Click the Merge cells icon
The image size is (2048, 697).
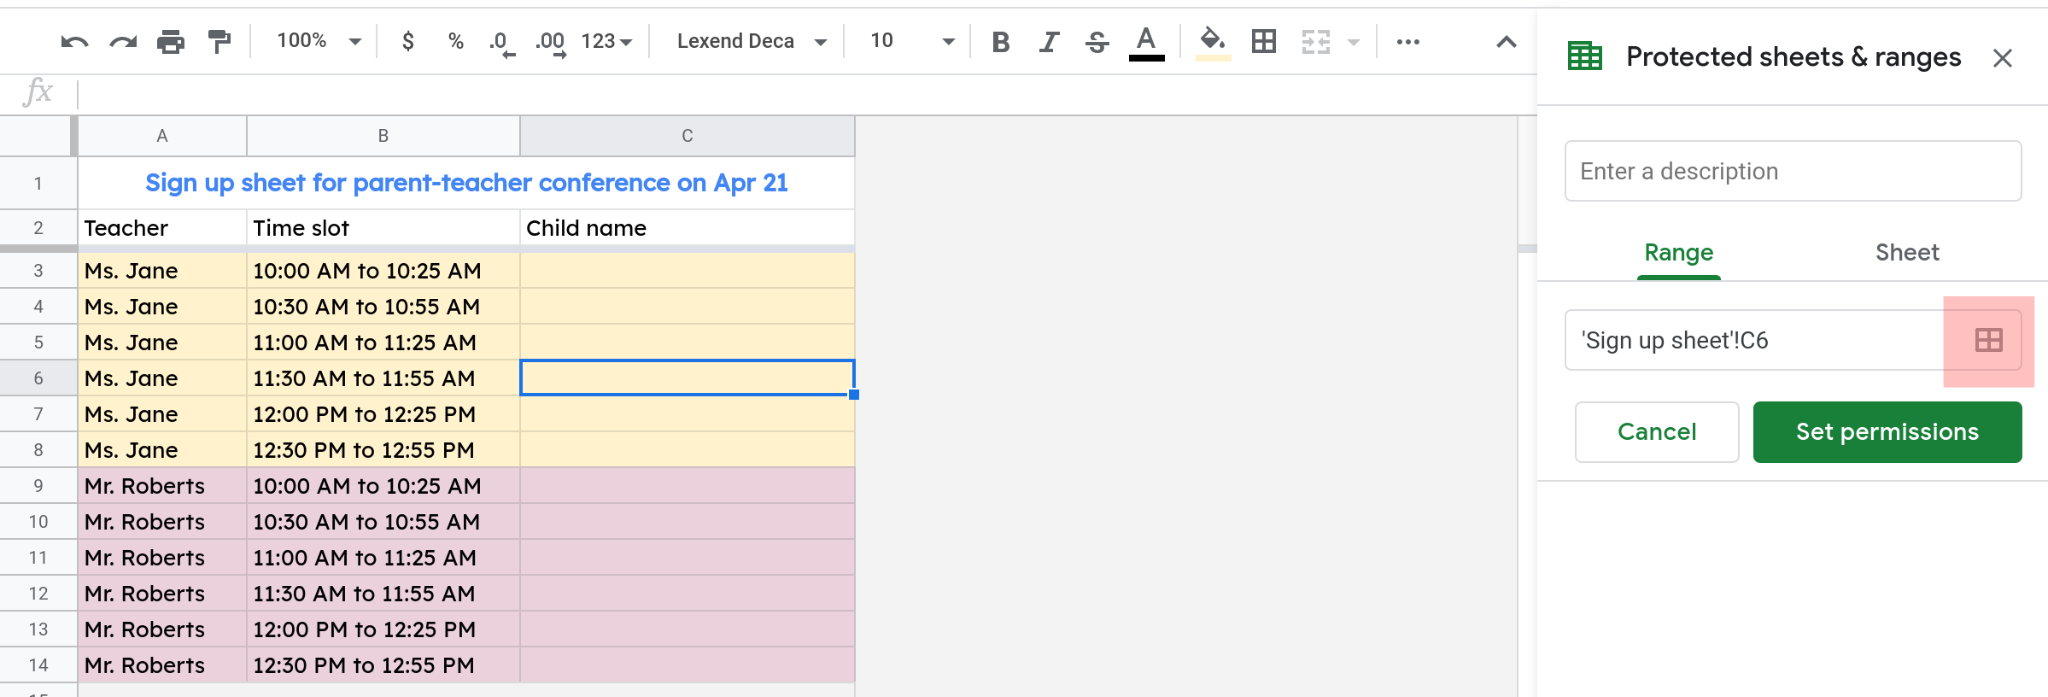pyautogui.click(x=1316, y=42)
